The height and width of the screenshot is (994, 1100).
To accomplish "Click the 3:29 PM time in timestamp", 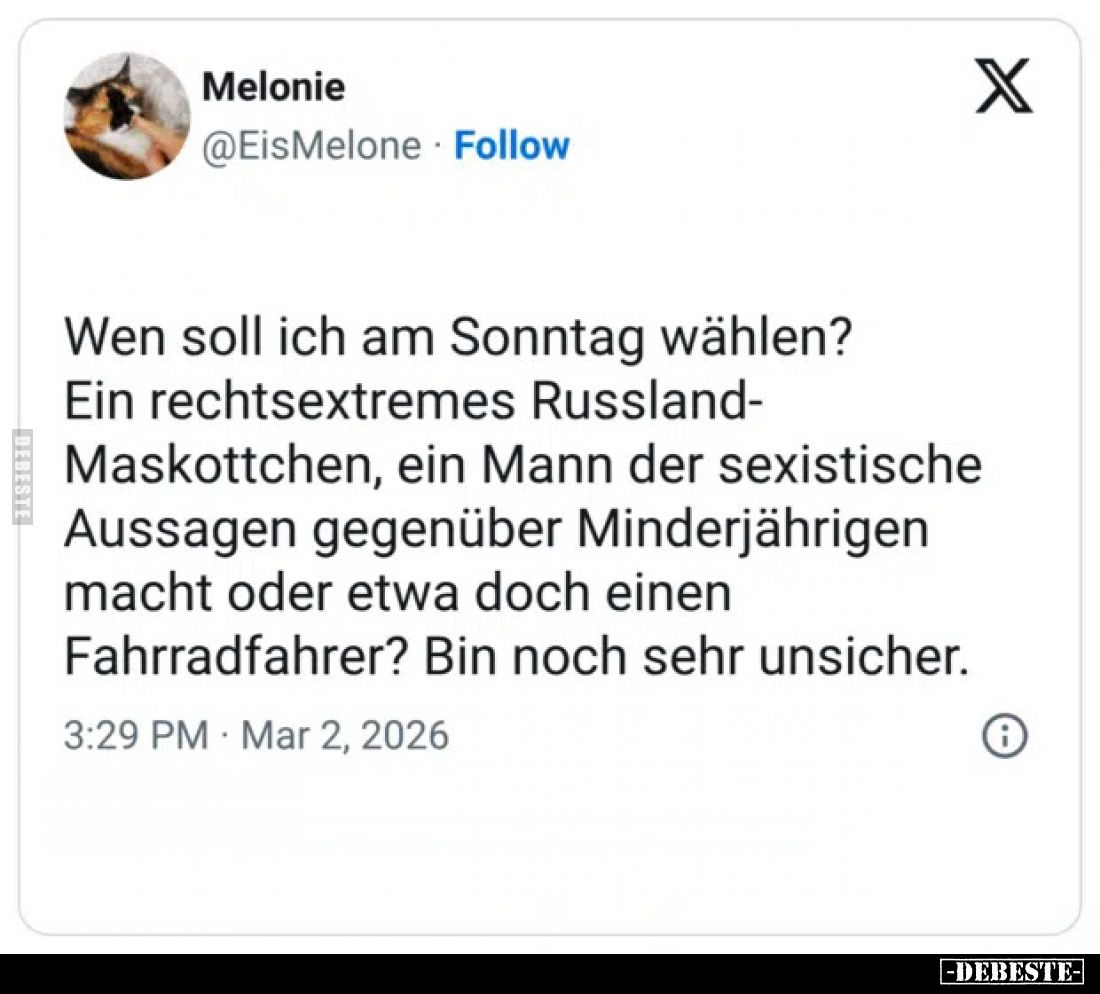I will pyautogui.click(x=136, y=737).
